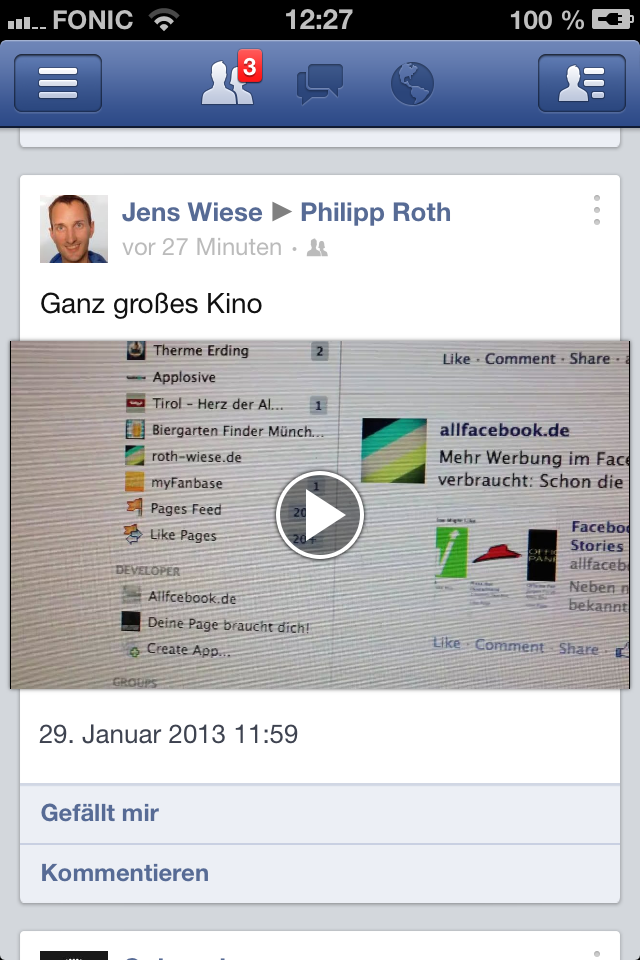Play the video in the post
The height and width of the screenshot is (960, 640).
(x=320, y=515)
